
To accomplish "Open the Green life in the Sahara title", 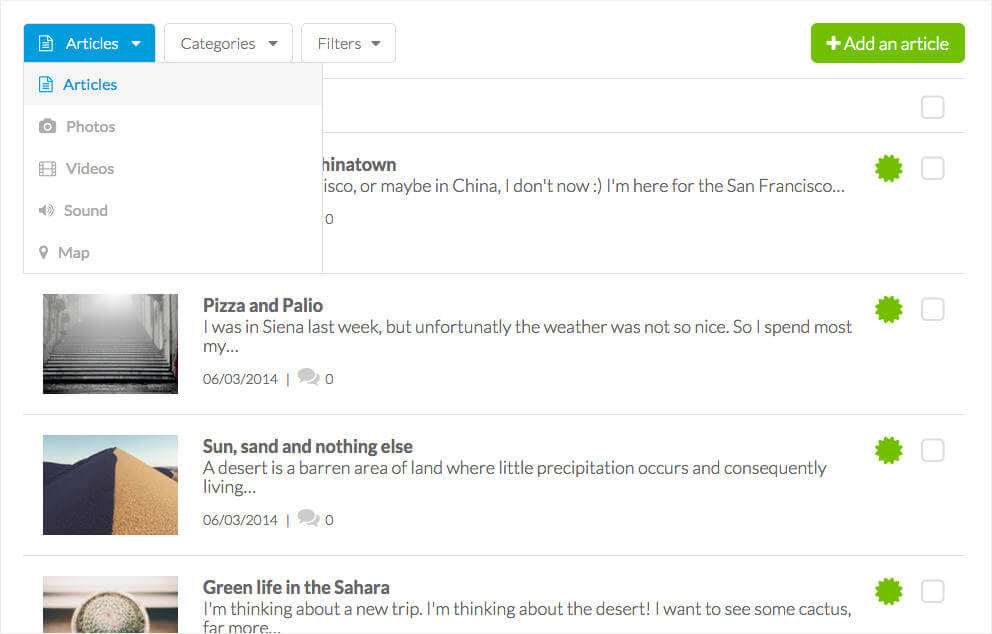I will point(296,587).
